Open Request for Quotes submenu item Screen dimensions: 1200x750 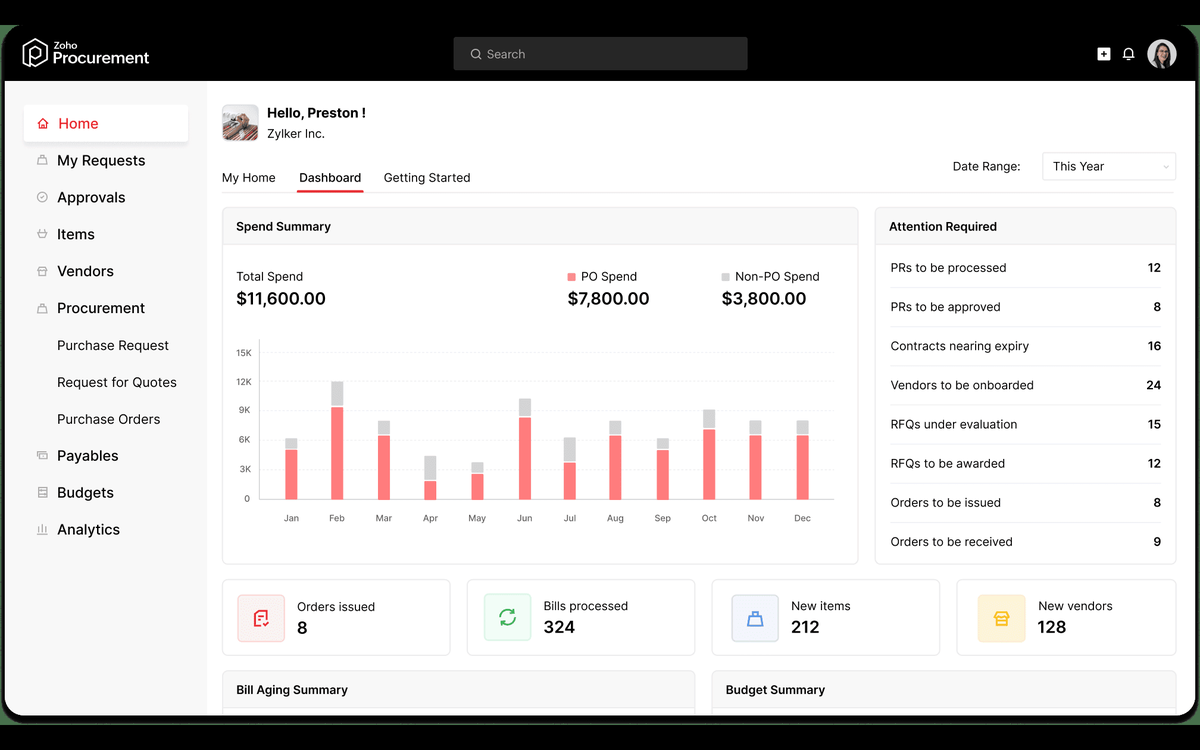[117, 382]
